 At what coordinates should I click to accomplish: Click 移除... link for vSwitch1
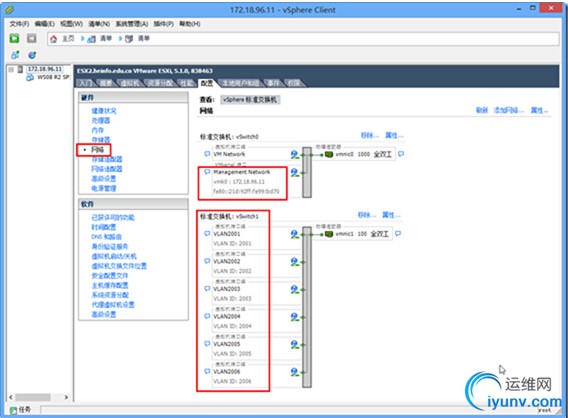(x=367, y=215)
